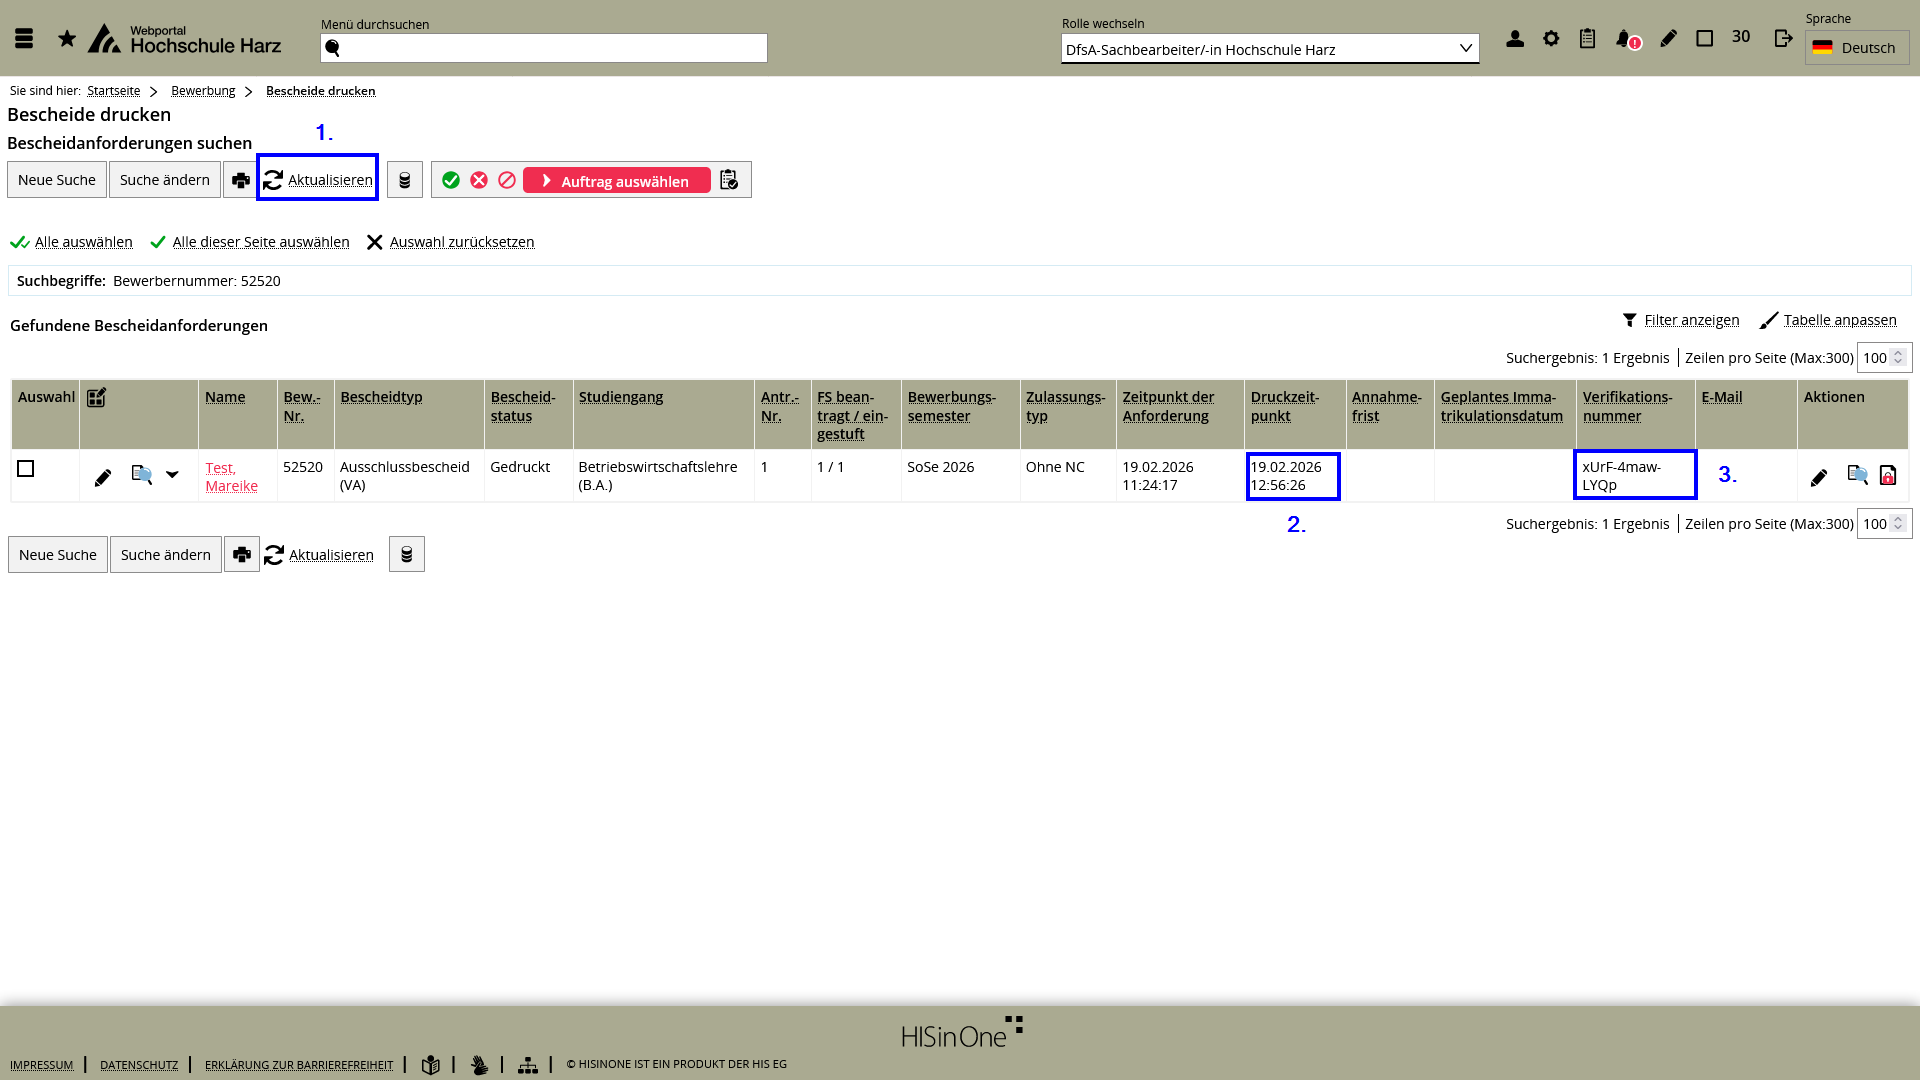
Task: Click the Menü durchsuchen search field
Action: 544,49
